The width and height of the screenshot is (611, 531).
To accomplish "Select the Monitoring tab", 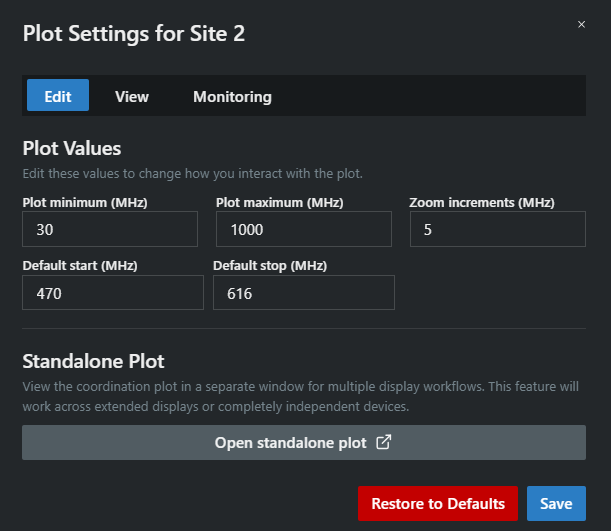I will coord(232,96).
